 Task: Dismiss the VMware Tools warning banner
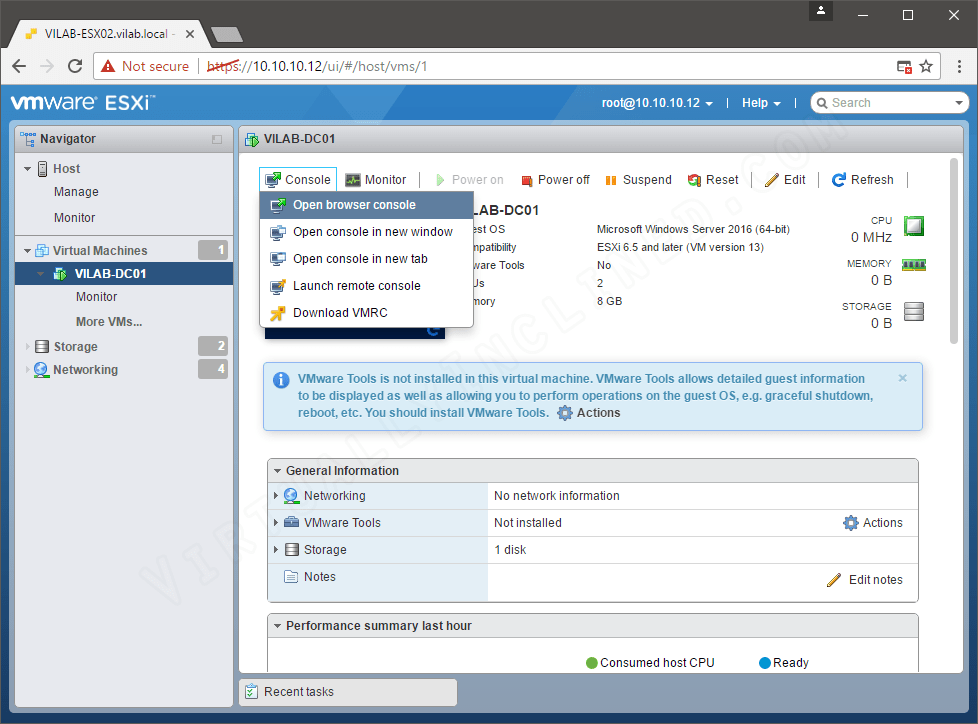click(x=902, y=378)
